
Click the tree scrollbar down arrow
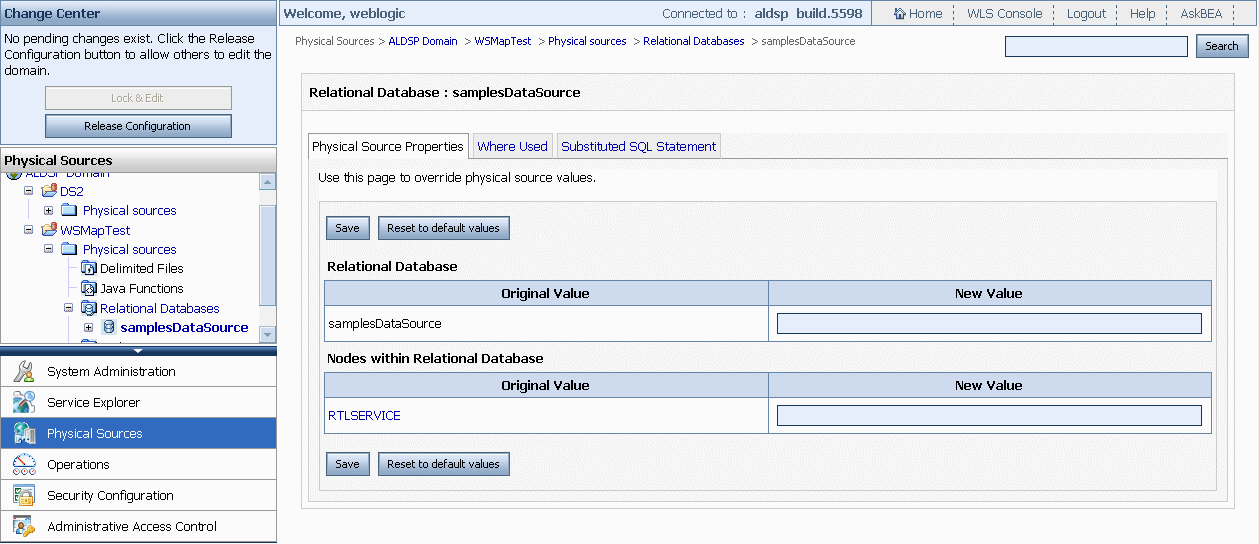pyautogui.click(x=267, y=333)
